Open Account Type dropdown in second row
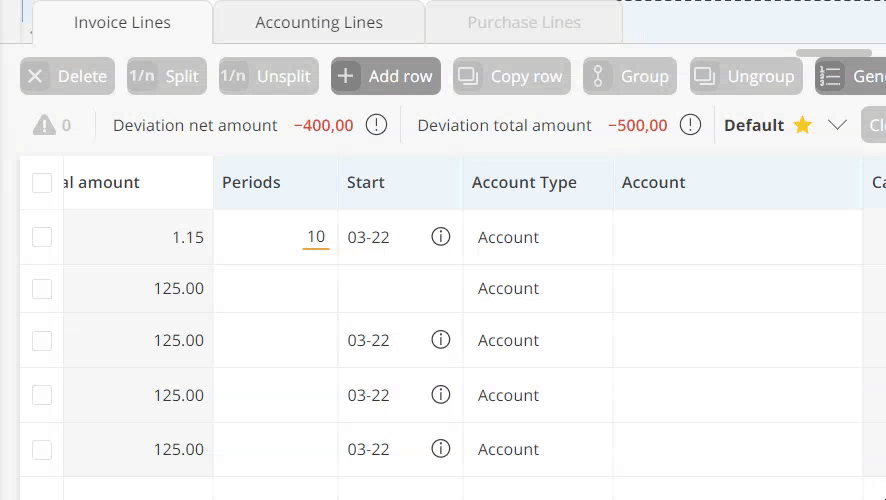Image resolution: width=886 pixels, height=500 pixels. click(537, 289)
